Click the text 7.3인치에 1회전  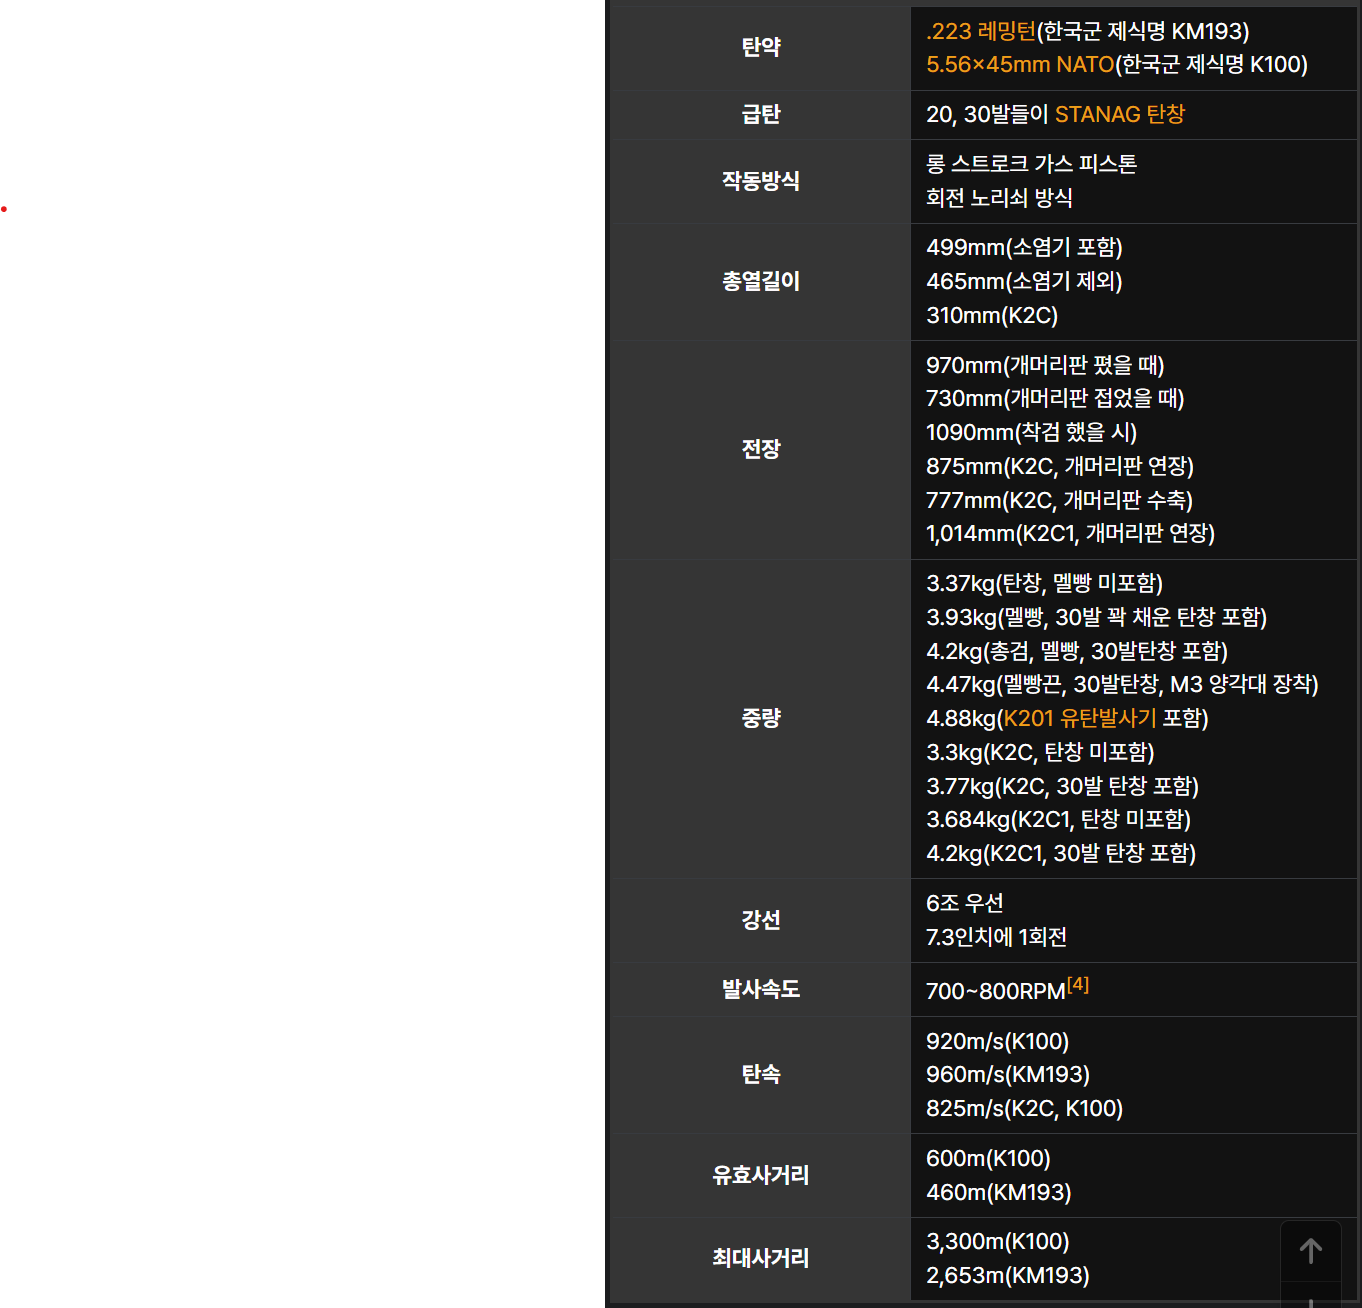click(x=996, y=938)
